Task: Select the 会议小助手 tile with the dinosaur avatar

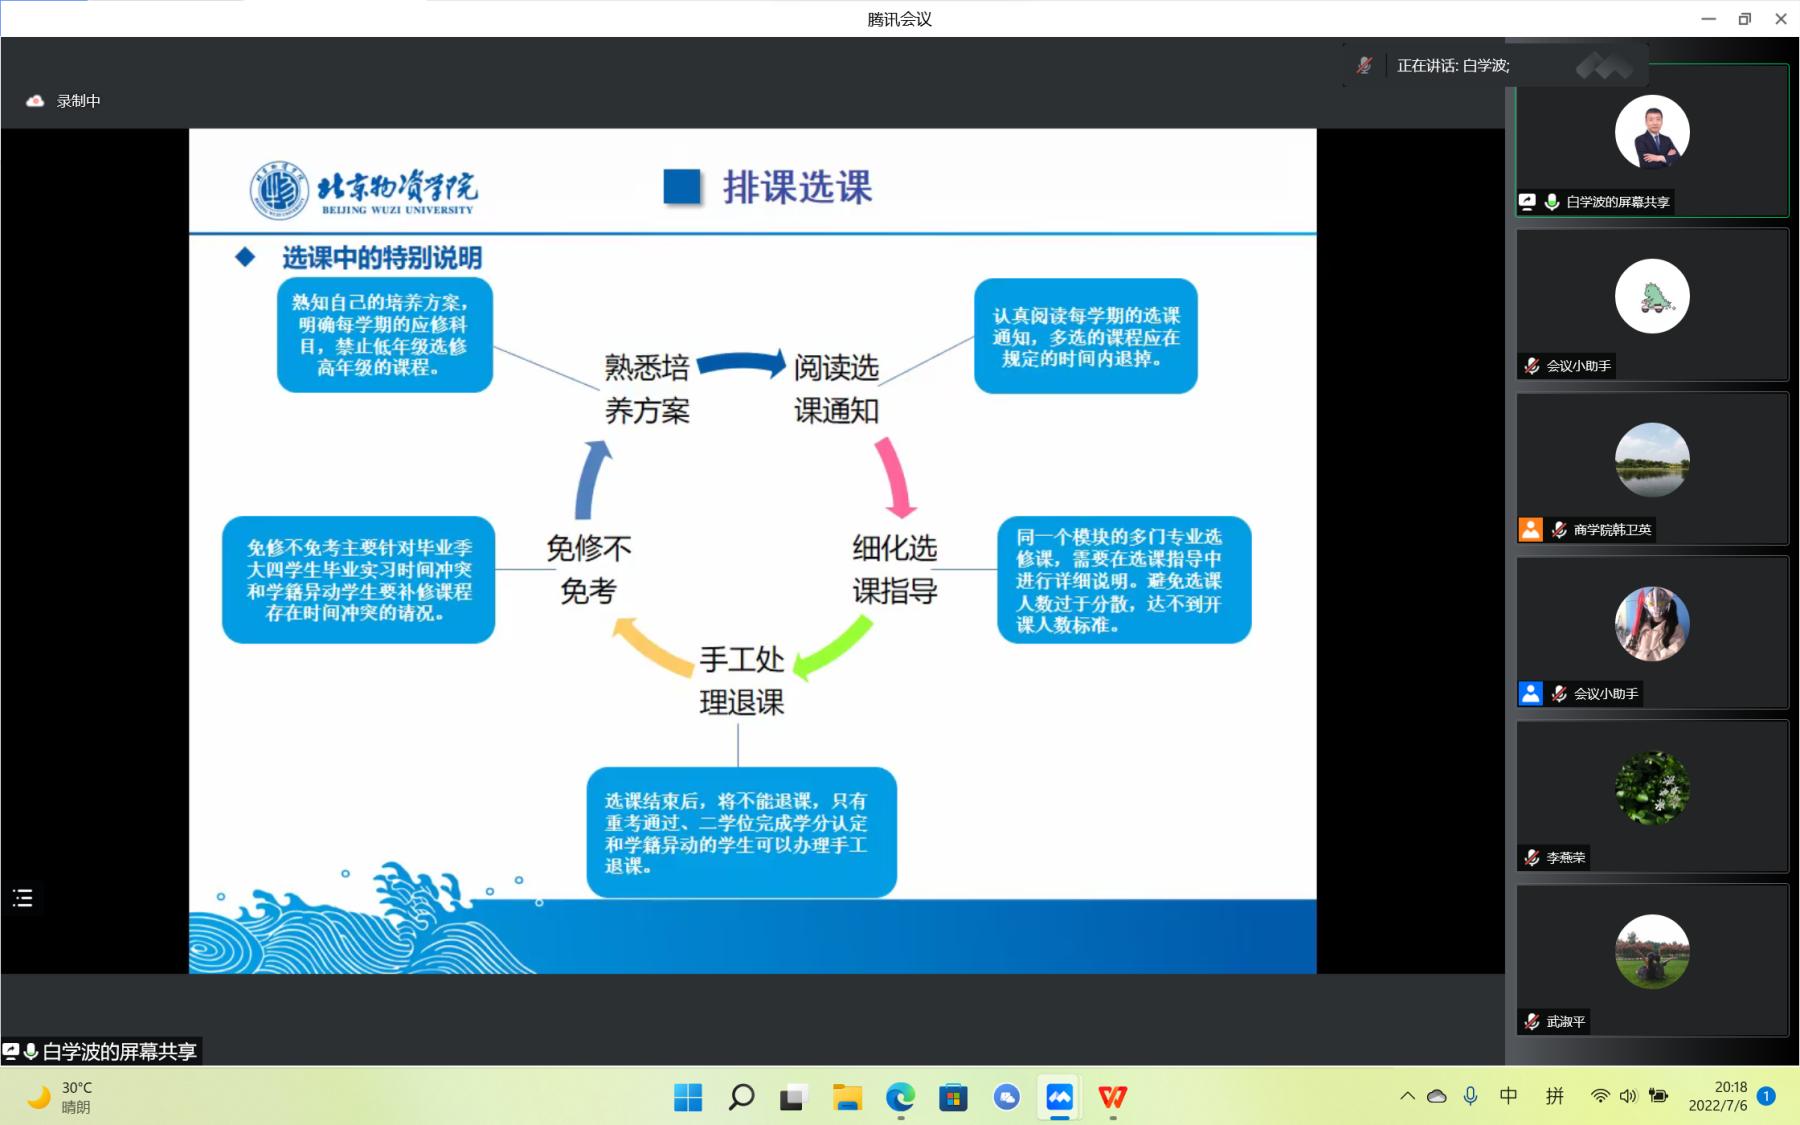Action: pyautogui.click(x=1652, y=304)
